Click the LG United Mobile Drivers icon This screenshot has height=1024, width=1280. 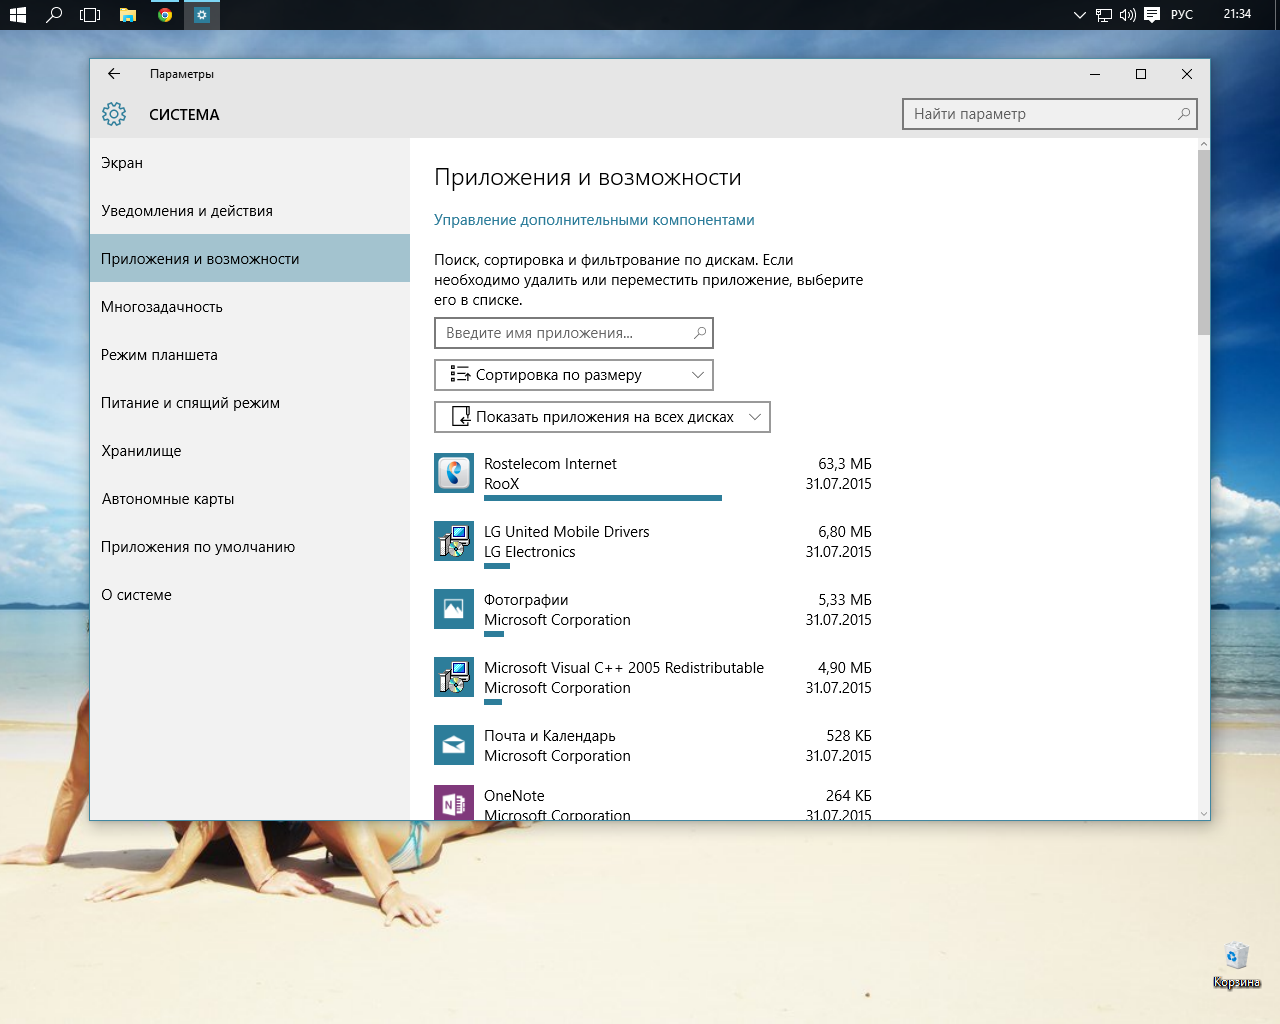pos(454,541)
